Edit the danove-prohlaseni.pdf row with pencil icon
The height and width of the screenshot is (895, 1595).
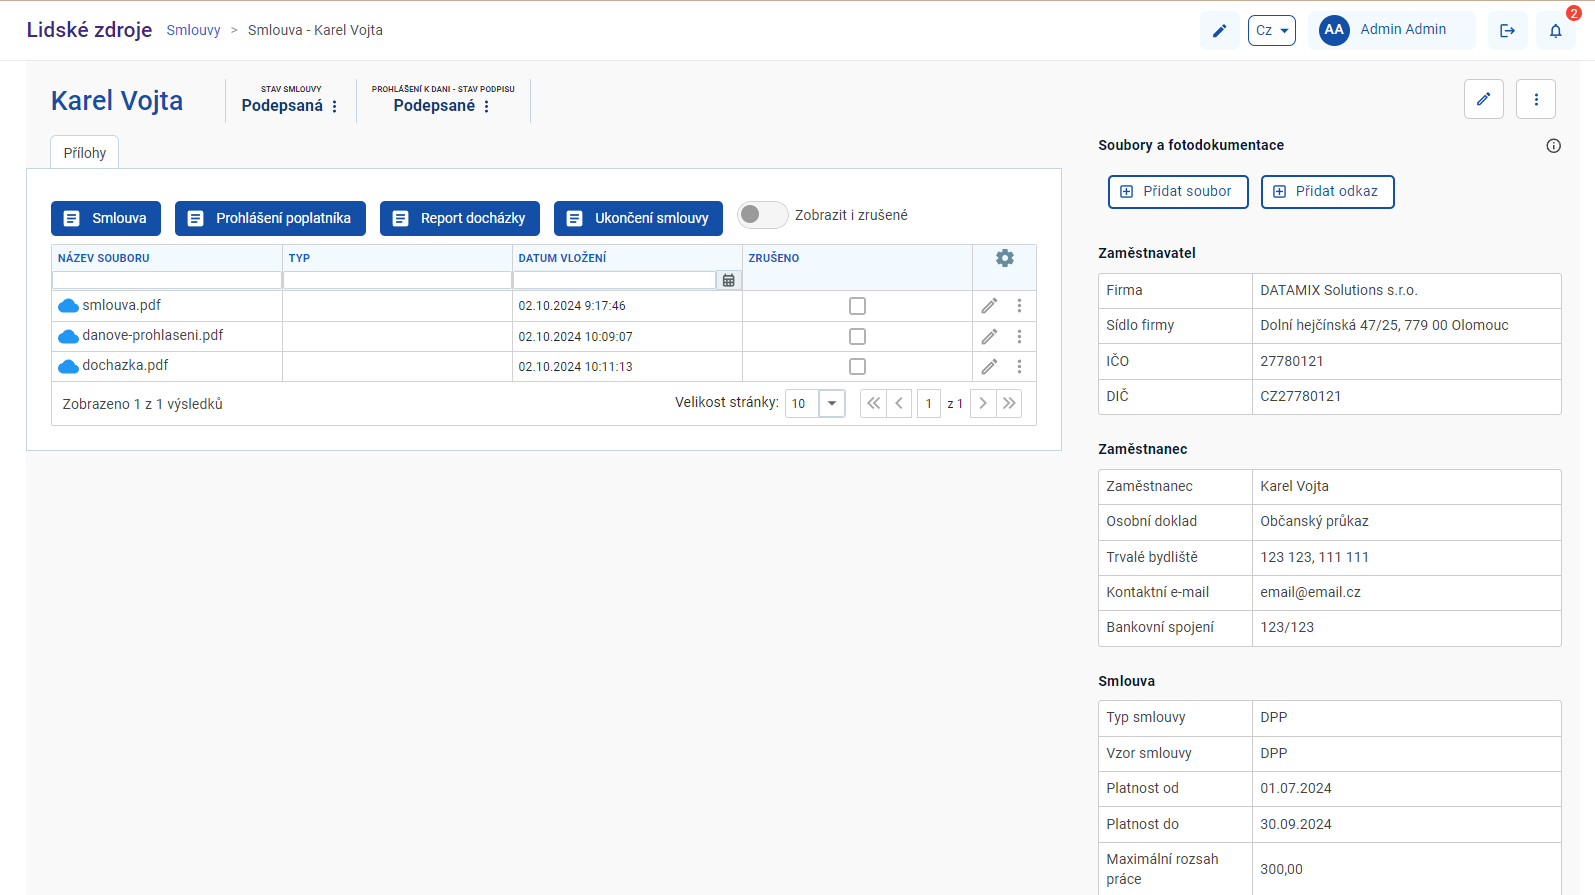click(x=989, y=337)
